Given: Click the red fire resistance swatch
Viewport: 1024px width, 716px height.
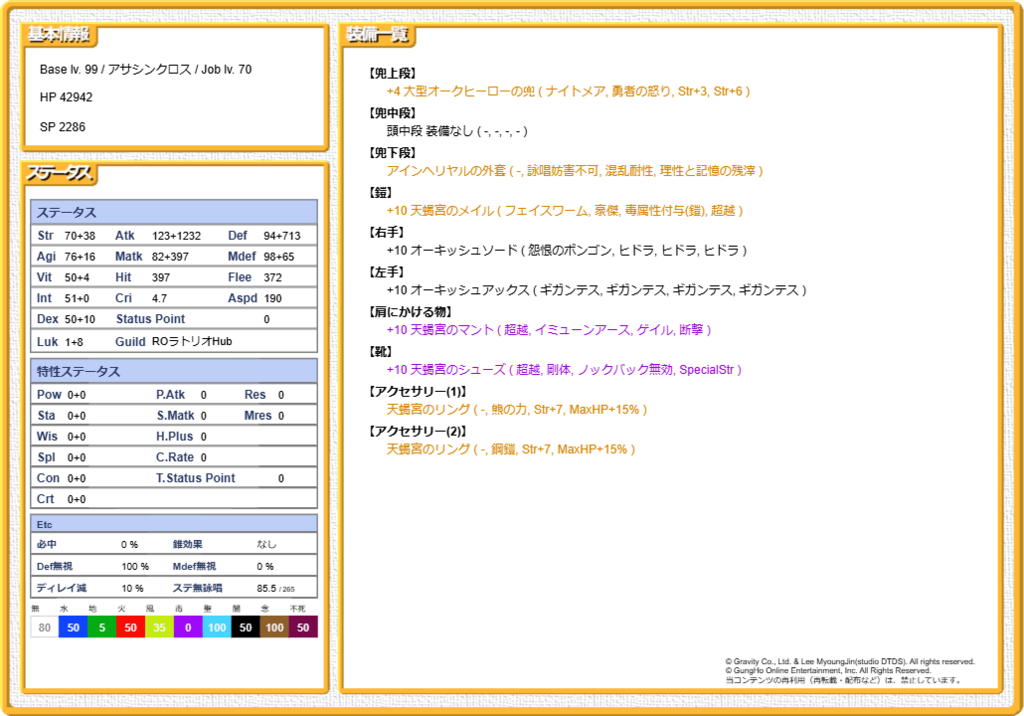Looking at the screenshot, I should click(131, 627).
